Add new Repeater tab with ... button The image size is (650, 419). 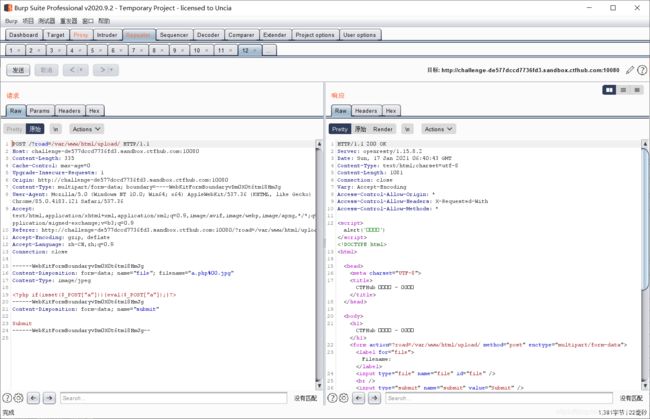tap(269, 50)
